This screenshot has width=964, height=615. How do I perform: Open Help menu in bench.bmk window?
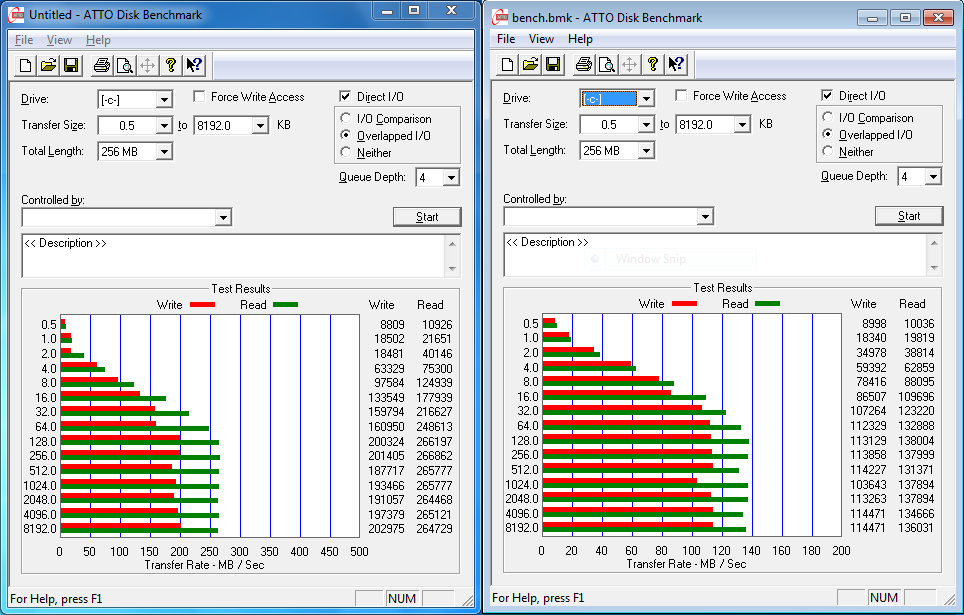[x=580, y=39]
